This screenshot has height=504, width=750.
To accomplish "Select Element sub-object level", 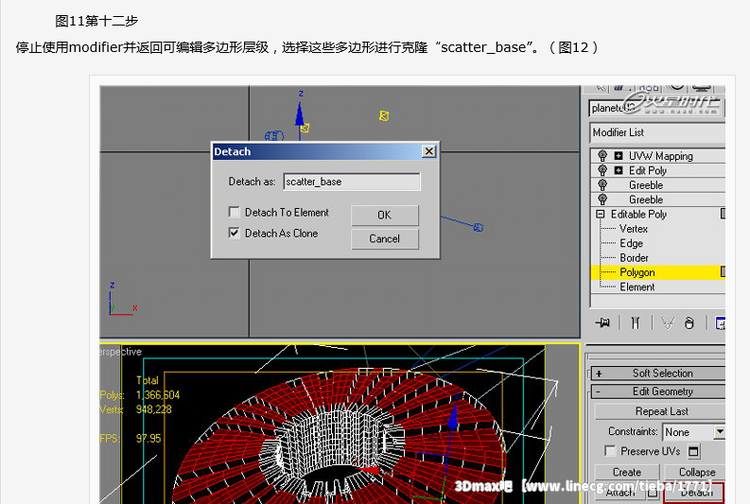I will tap(637, 287).
